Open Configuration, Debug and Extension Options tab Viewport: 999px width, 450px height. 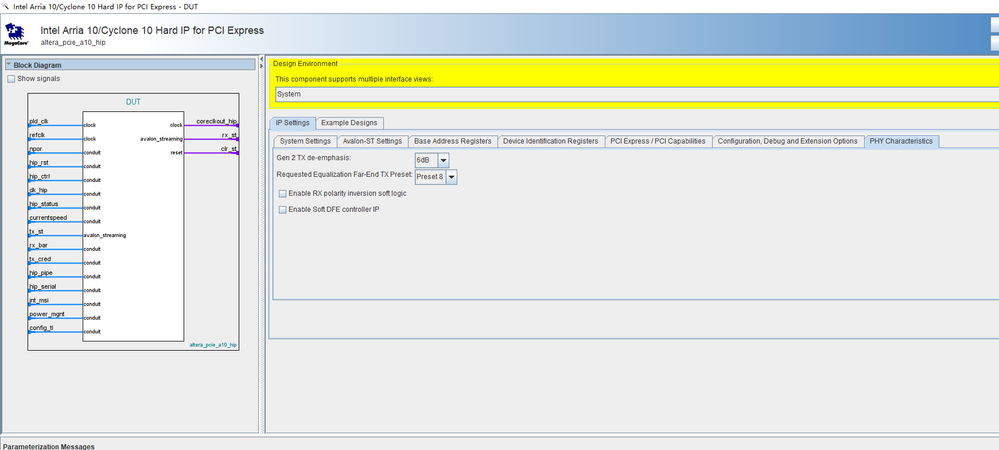click(787, 142)
